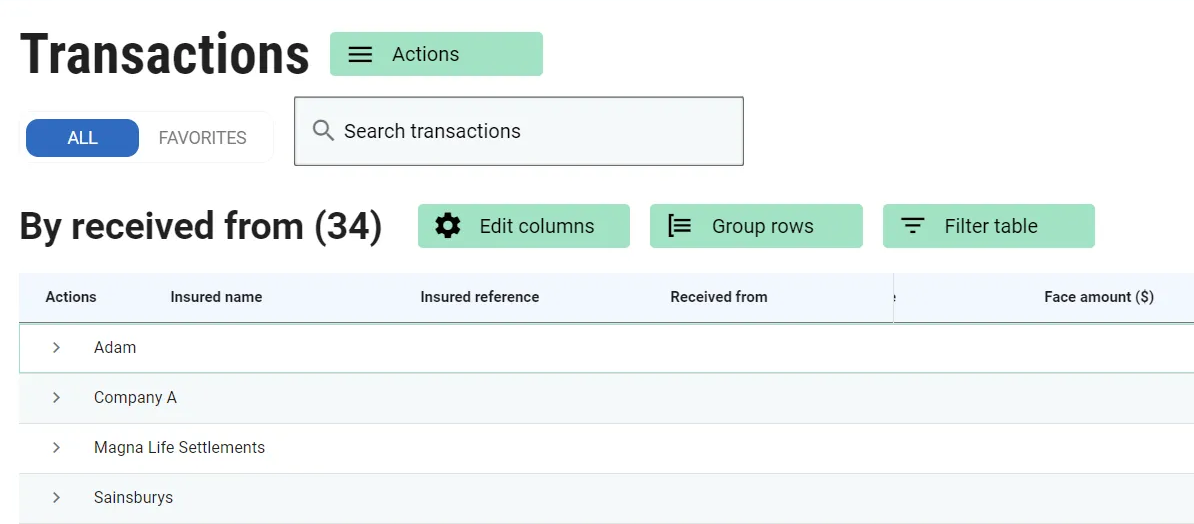Switch to the FAVORITES toggle
The image size is (1194, 524).
[202, 138]
